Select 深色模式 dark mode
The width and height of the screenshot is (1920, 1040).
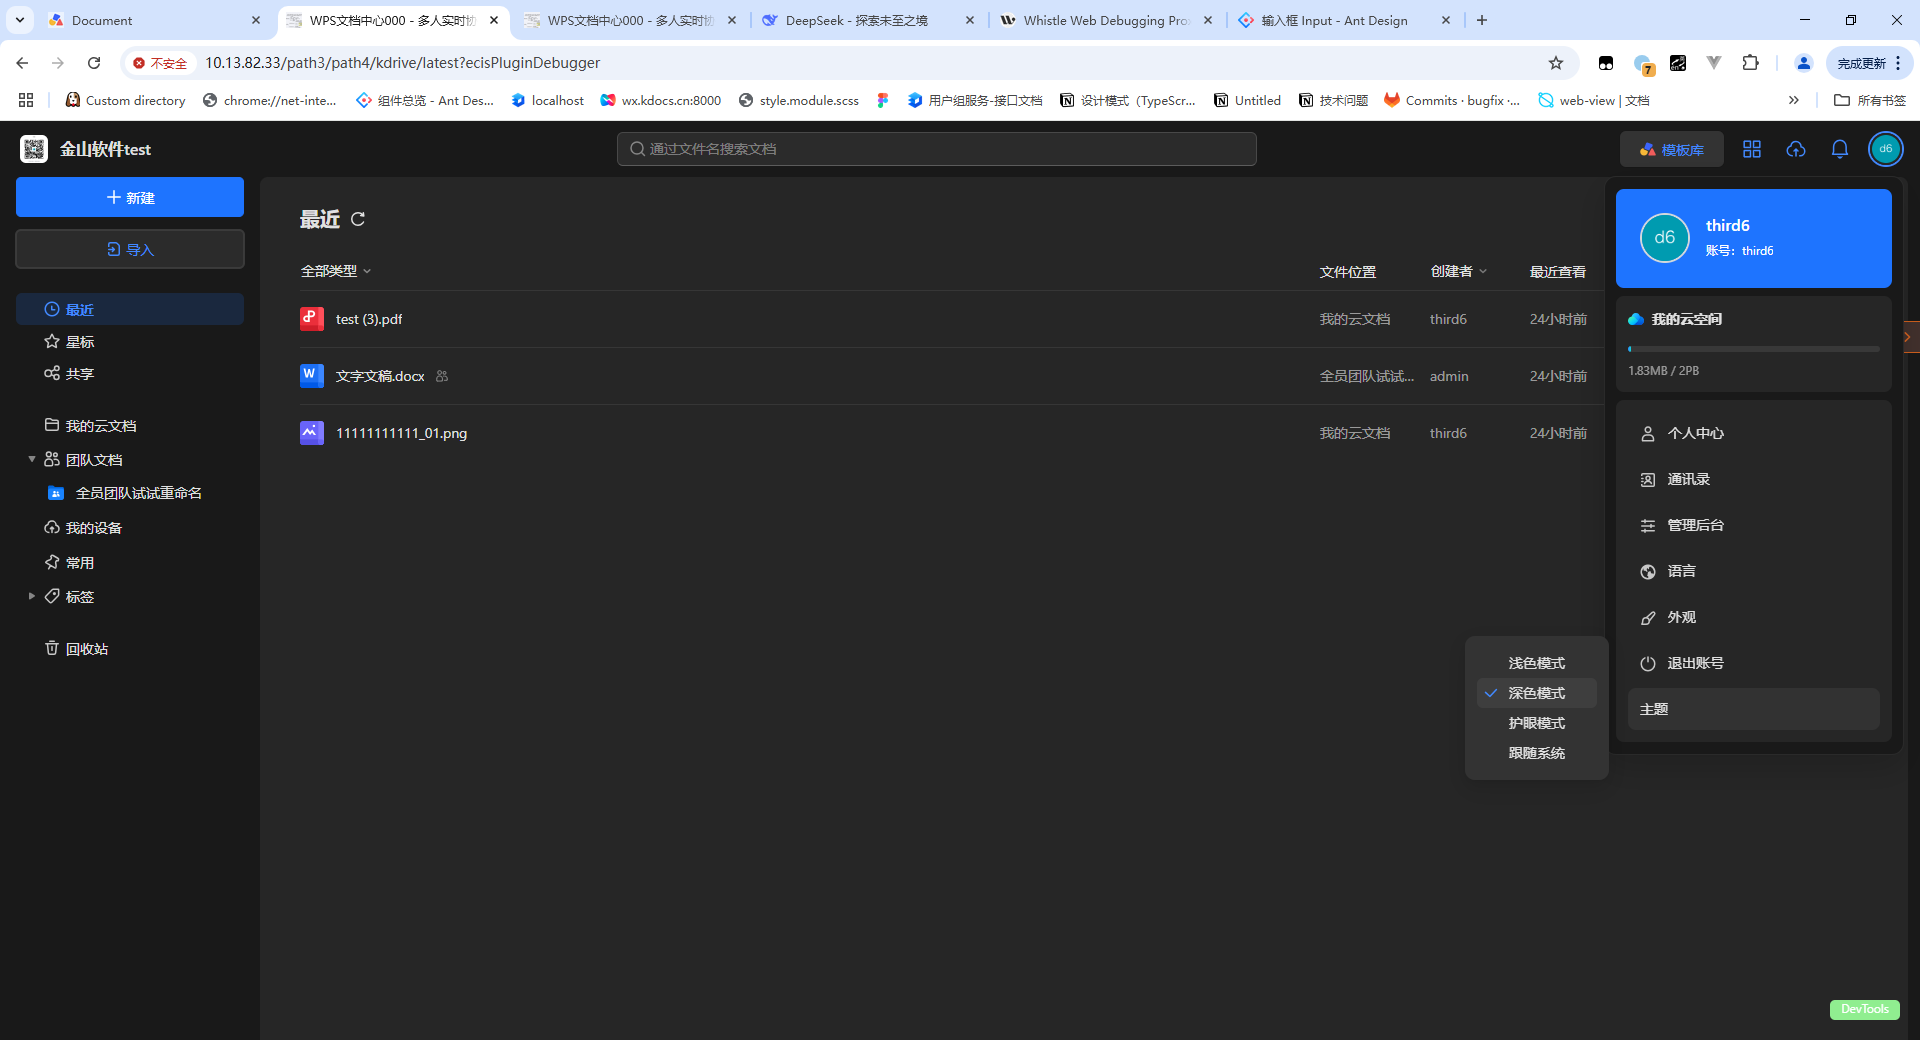(x=1537, y=693)
